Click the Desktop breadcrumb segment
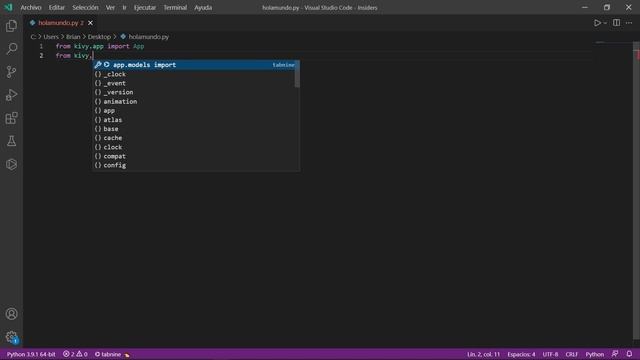The width and height of the screenshot is (640, 360). click(x=99, y=37)
